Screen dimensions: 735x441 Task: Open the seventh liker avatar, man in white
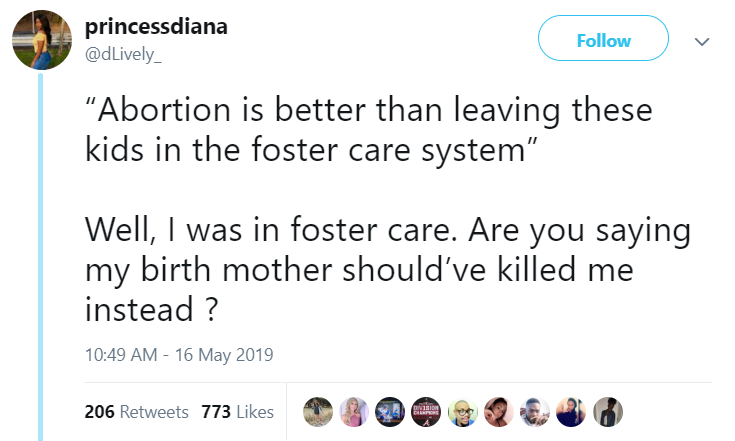tap(536, 411)
